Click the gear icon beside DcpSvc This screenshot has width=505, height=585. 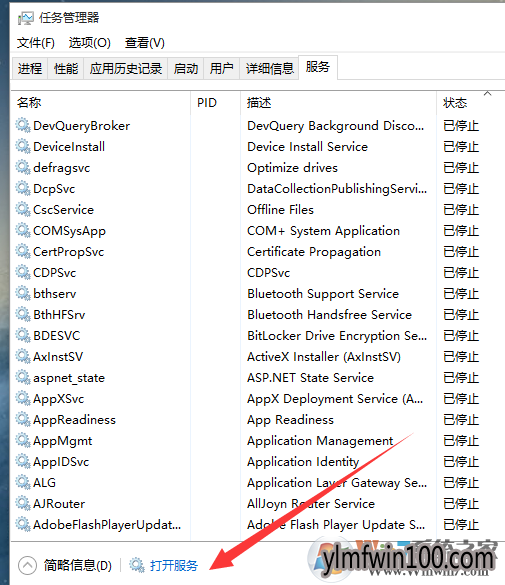tap(23, 188)
